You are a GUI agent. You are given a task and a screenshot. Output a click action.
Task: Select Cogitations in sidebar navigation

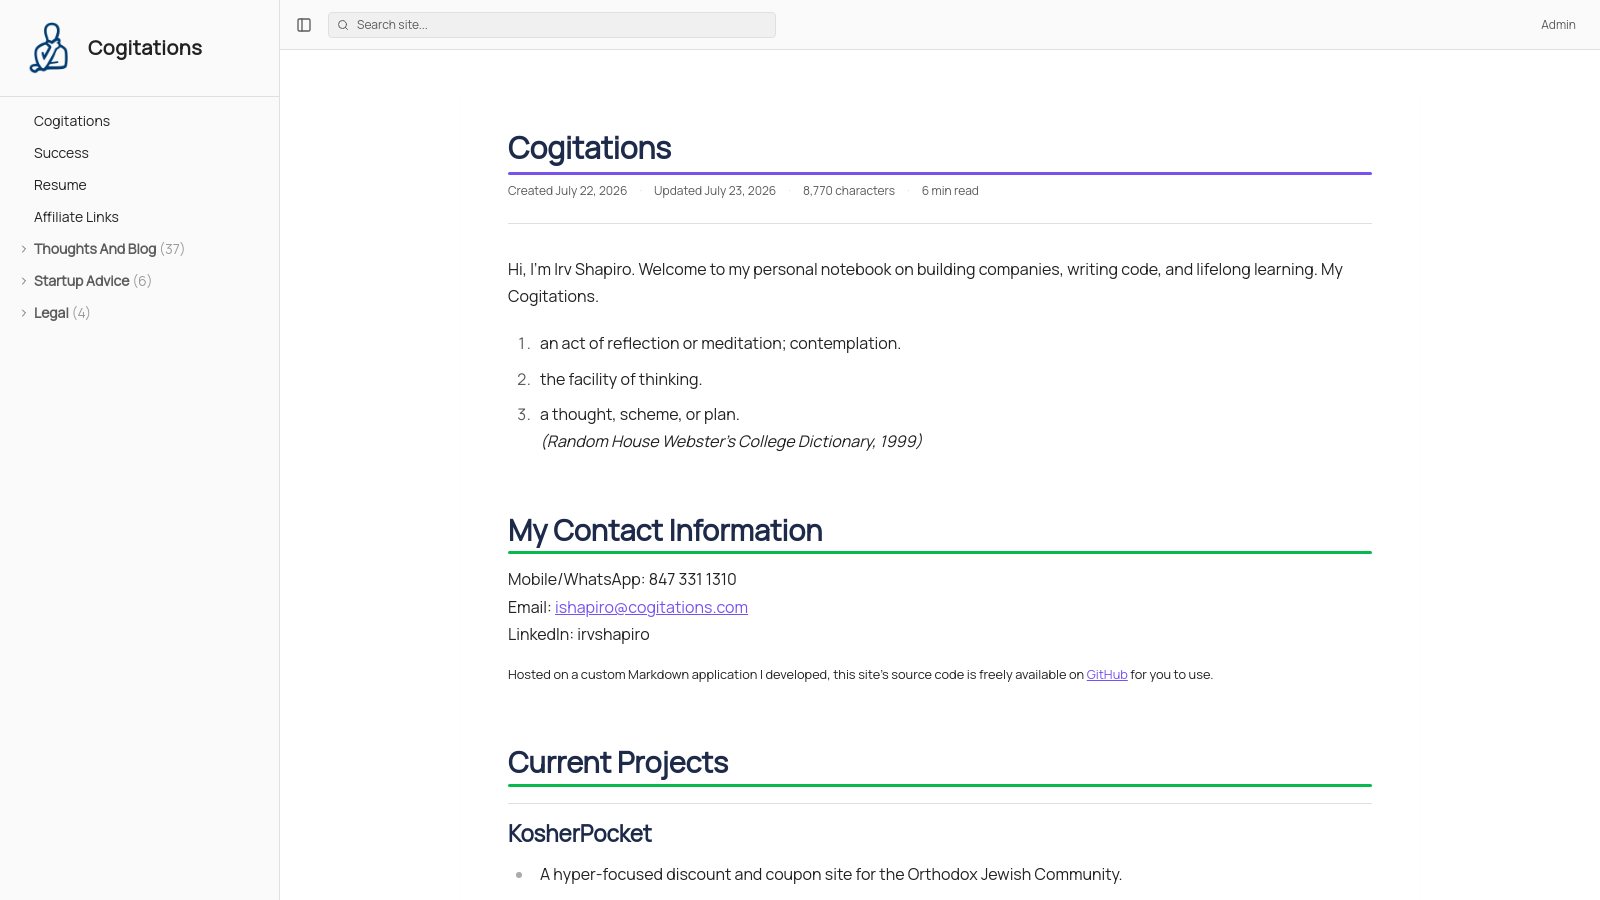(72, 121)
